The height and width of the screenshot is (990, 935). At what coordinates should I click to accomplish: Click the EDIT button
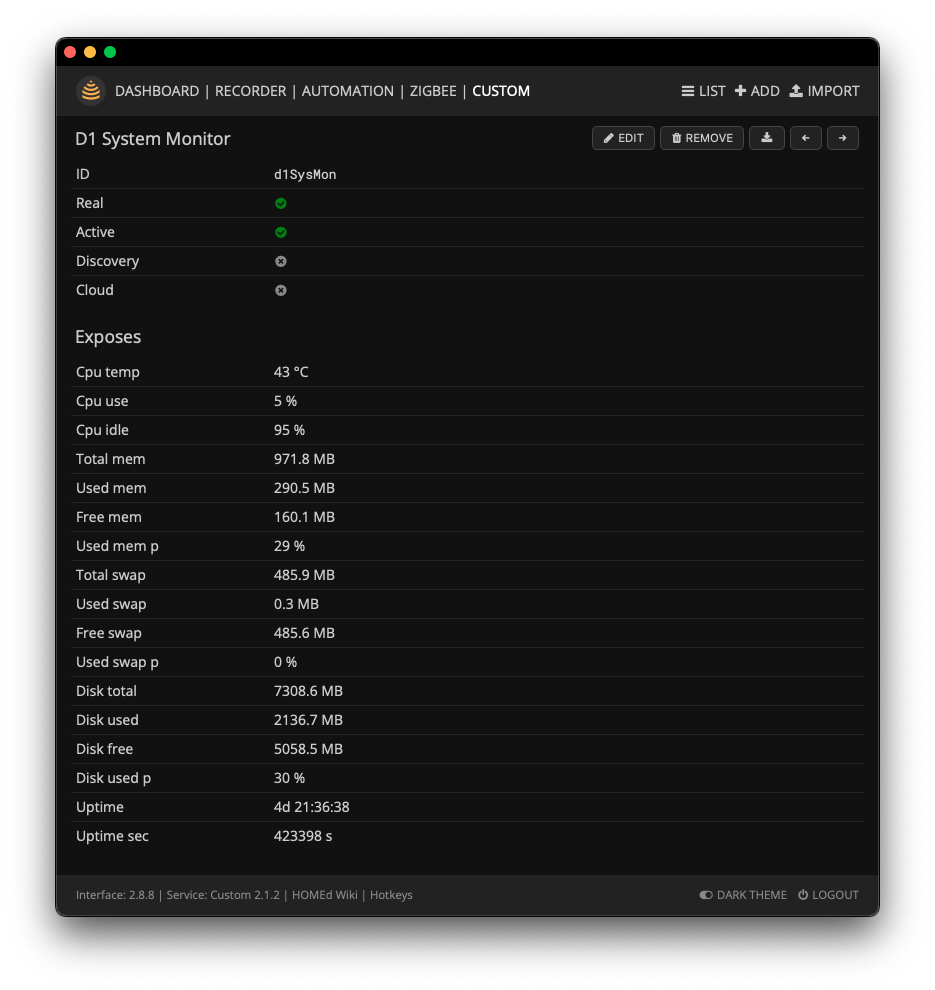pyautogui.click(x=623, y=138)
